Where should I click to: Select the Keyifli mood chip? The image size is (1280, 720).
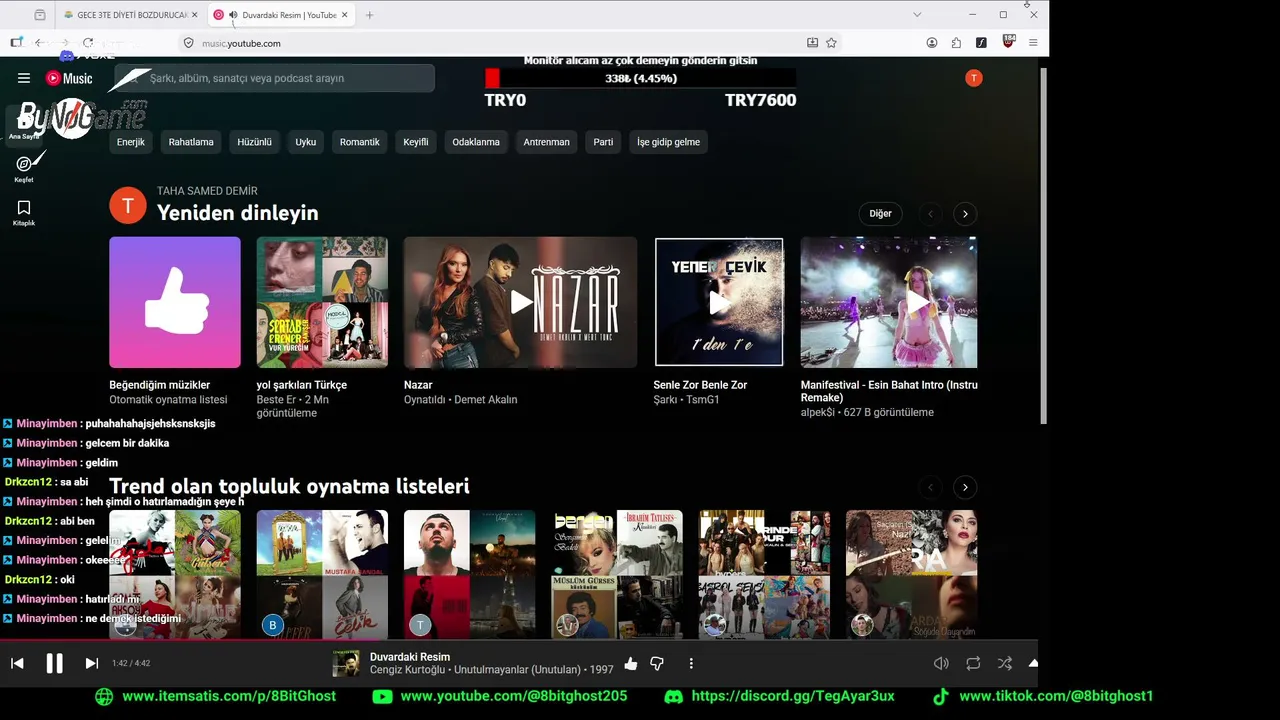pos(416,142)
